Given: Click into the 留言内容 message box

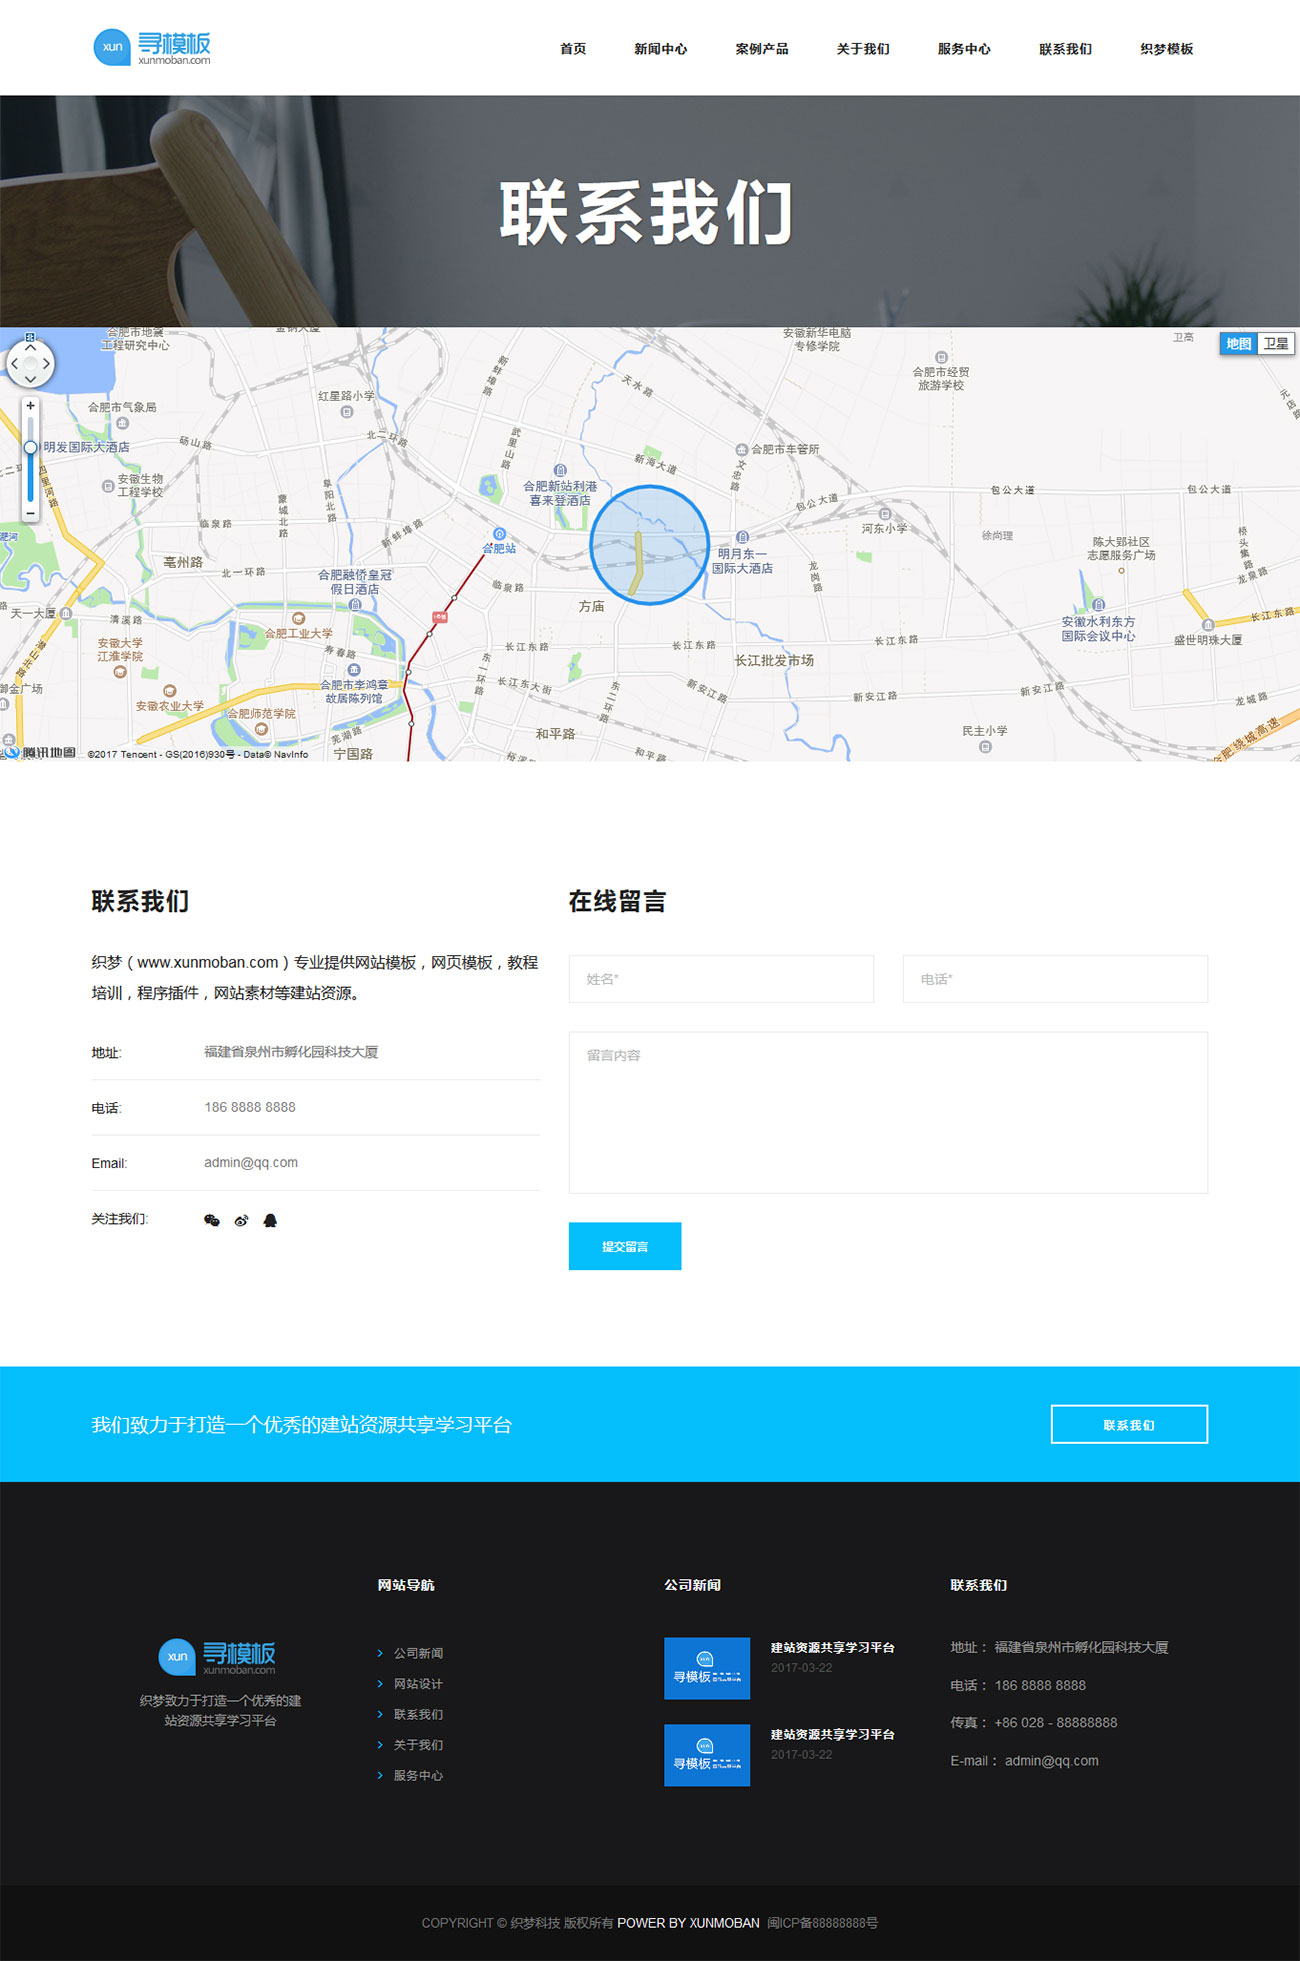Looking at the screenshot, I should pos(887,1112).
